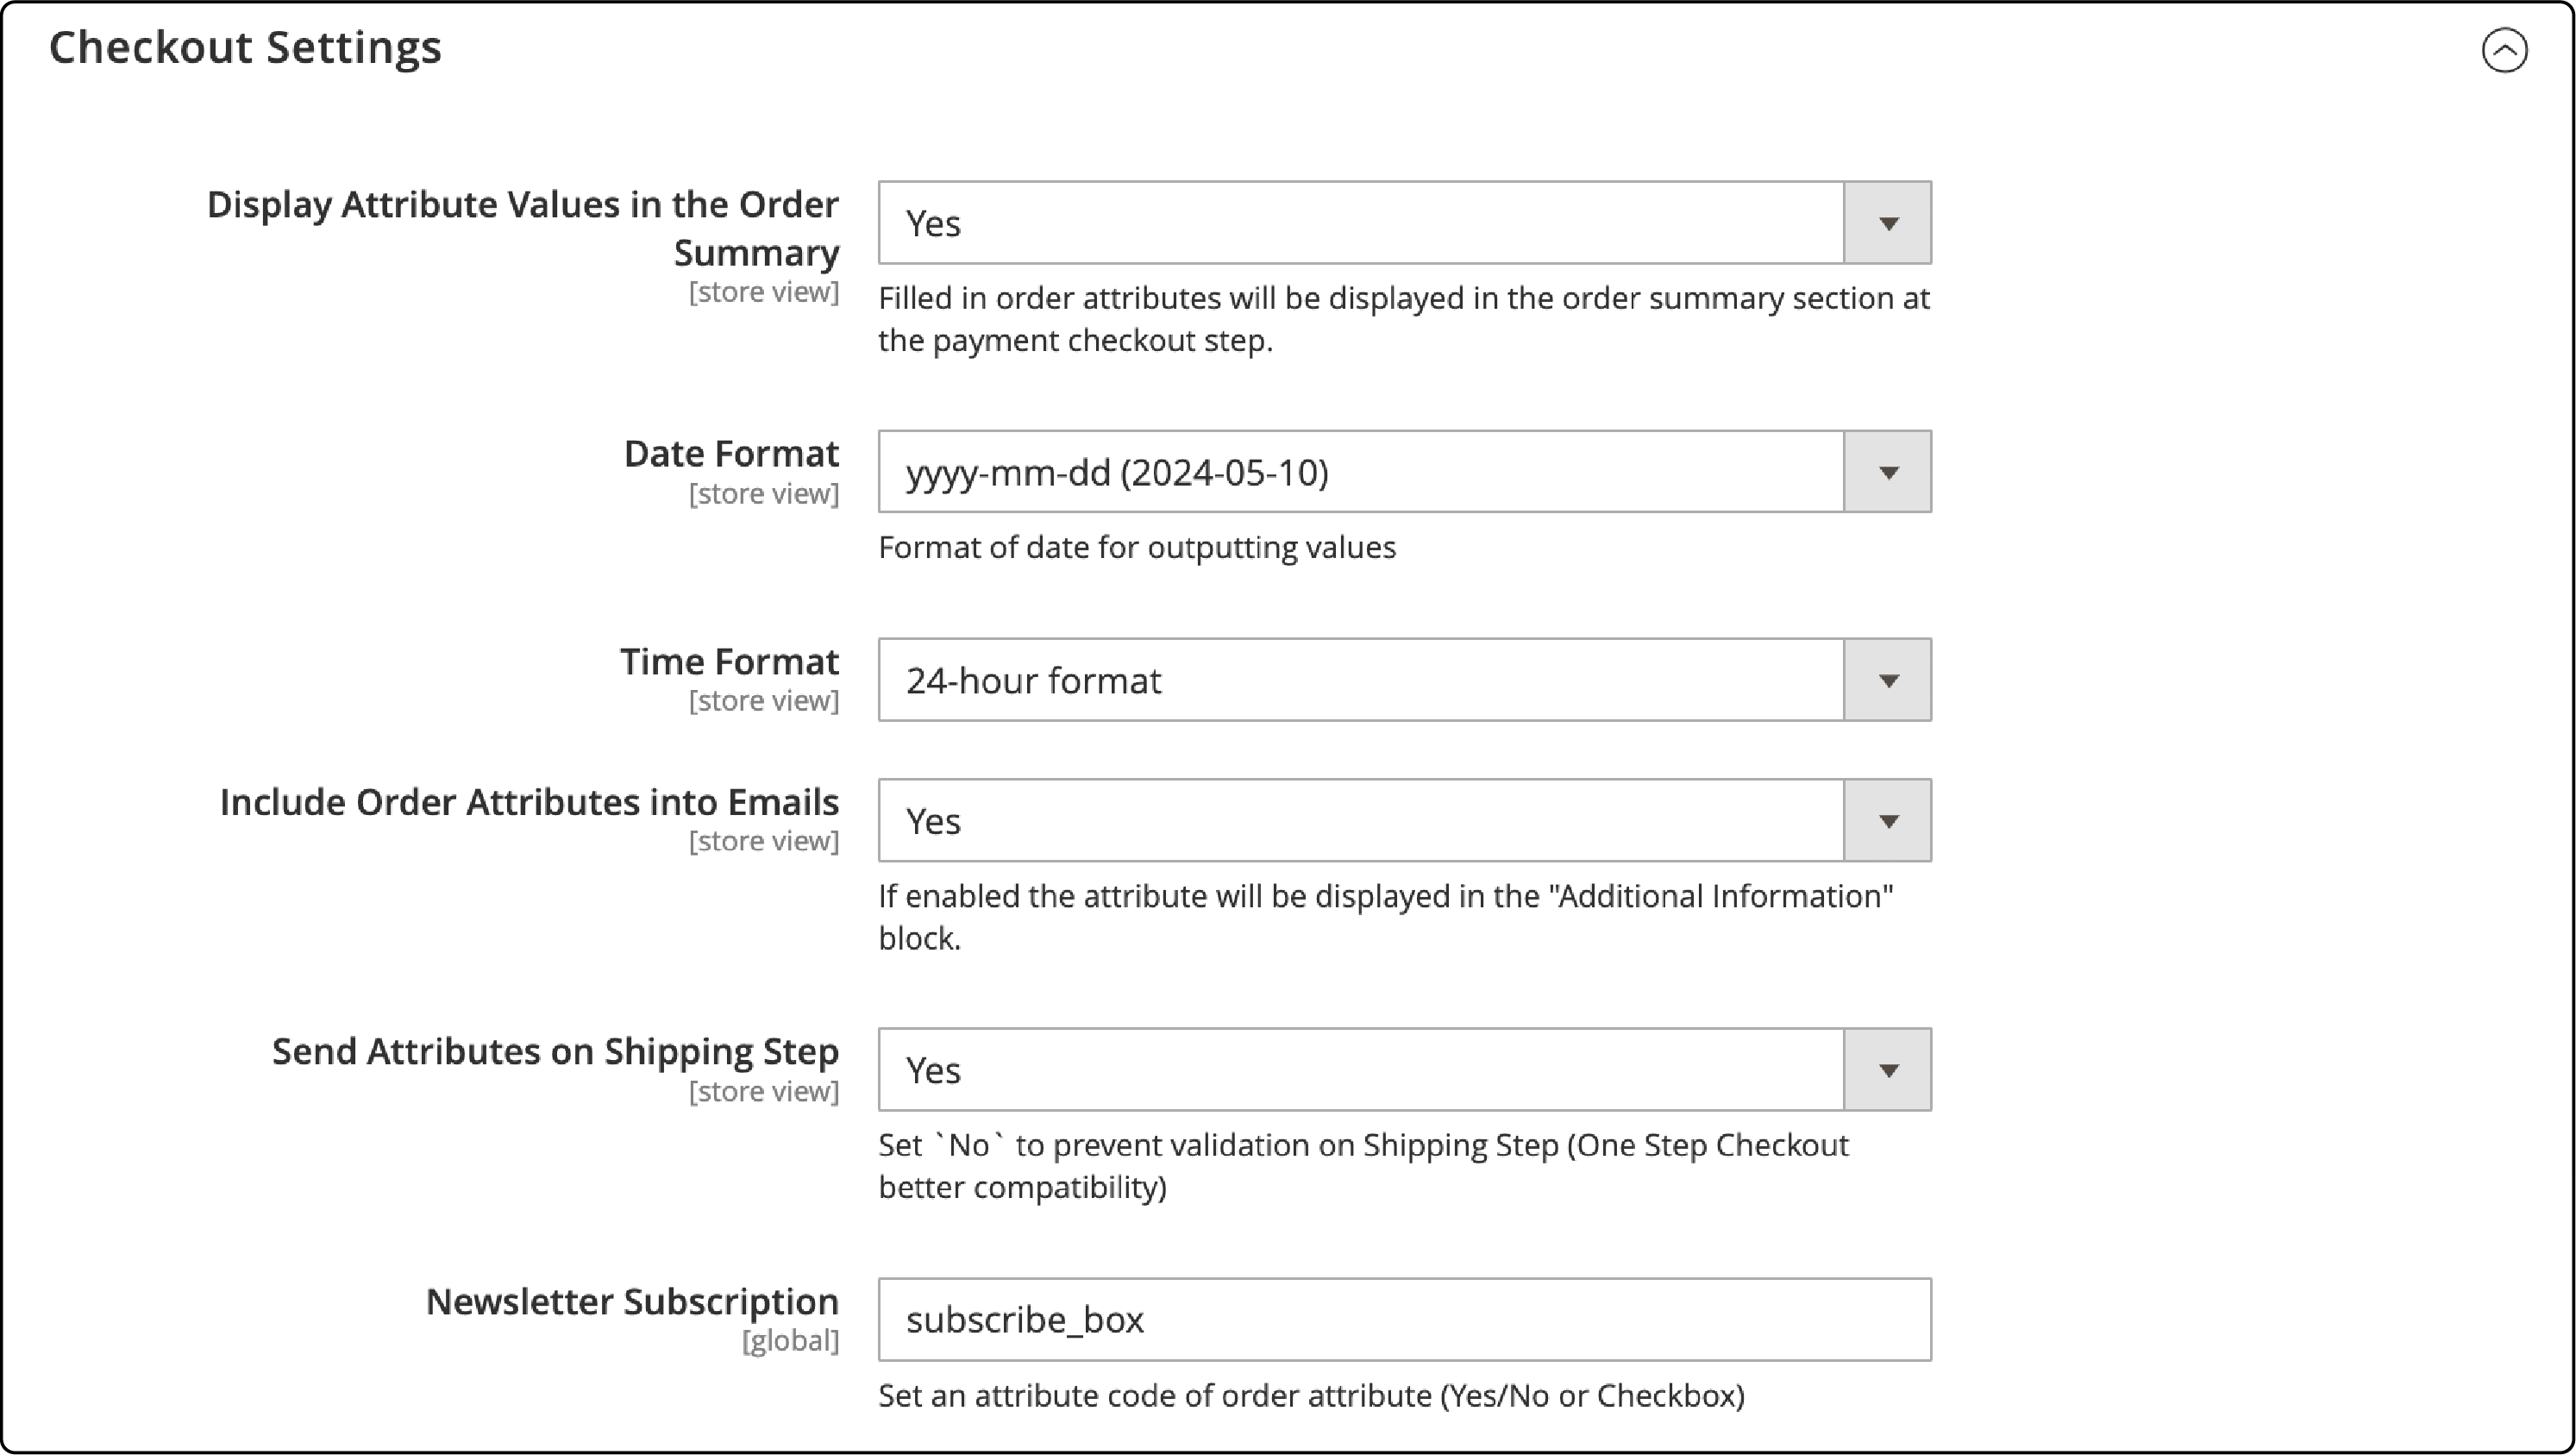Viewport: 2576px width, 1455px height.
Task: Click 'Format of date for outputting values' note
Action: [x=1137, y=547]
